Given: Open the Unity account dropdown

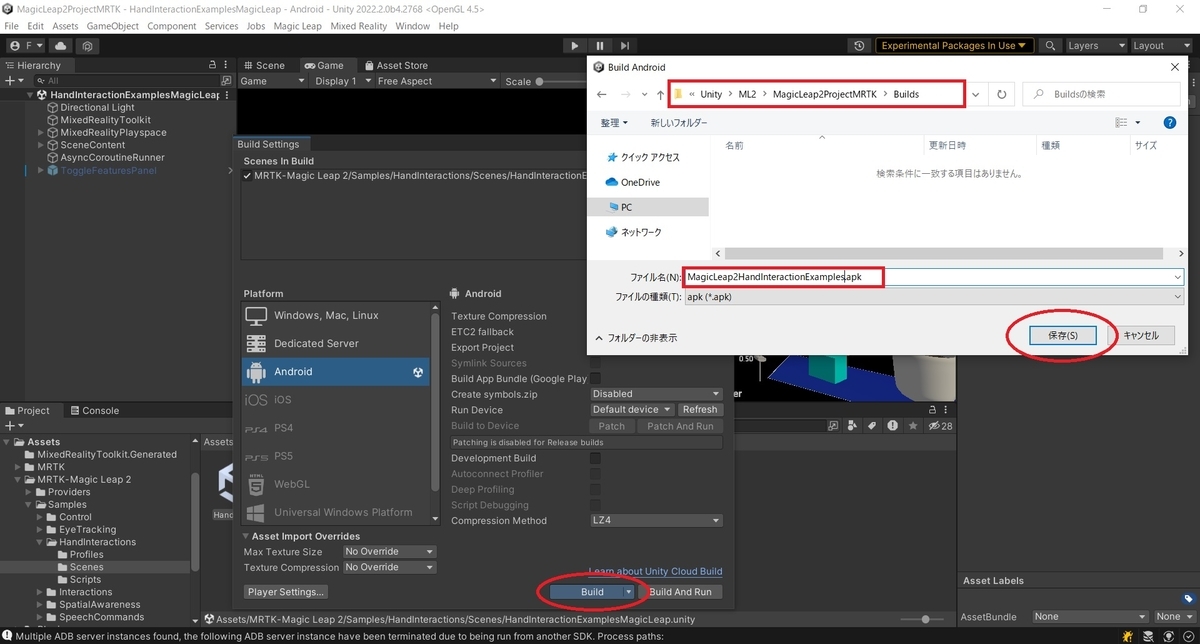Looking at the screenshot, I should 27,46.
